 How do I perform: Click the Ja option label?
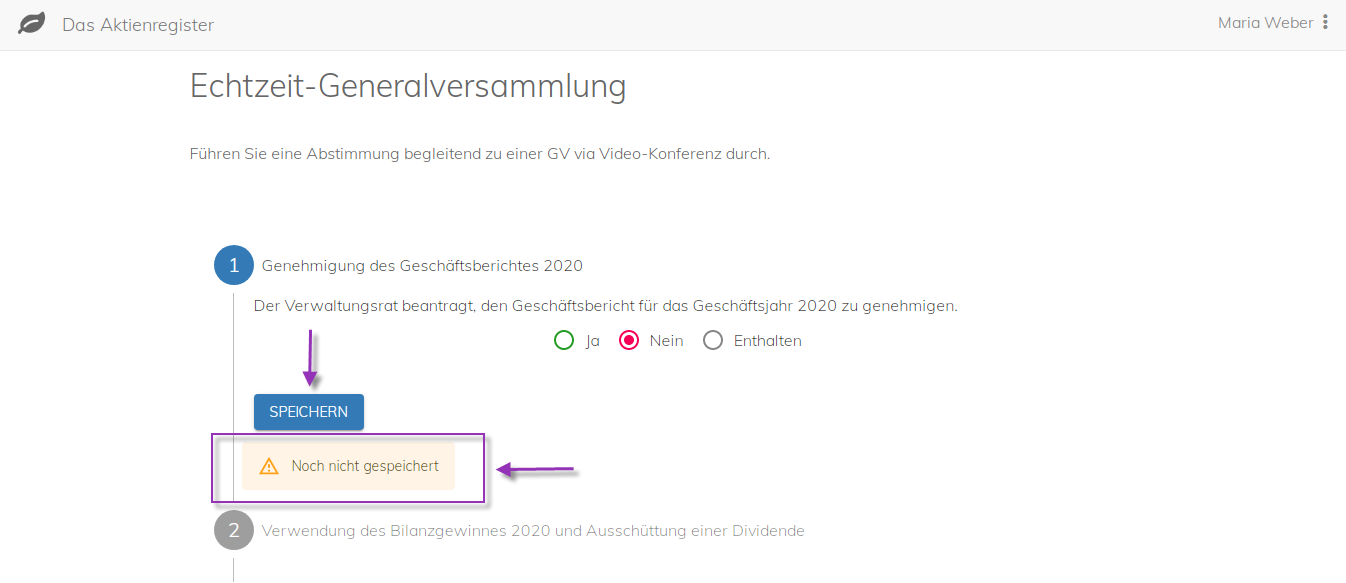[593, 340]
